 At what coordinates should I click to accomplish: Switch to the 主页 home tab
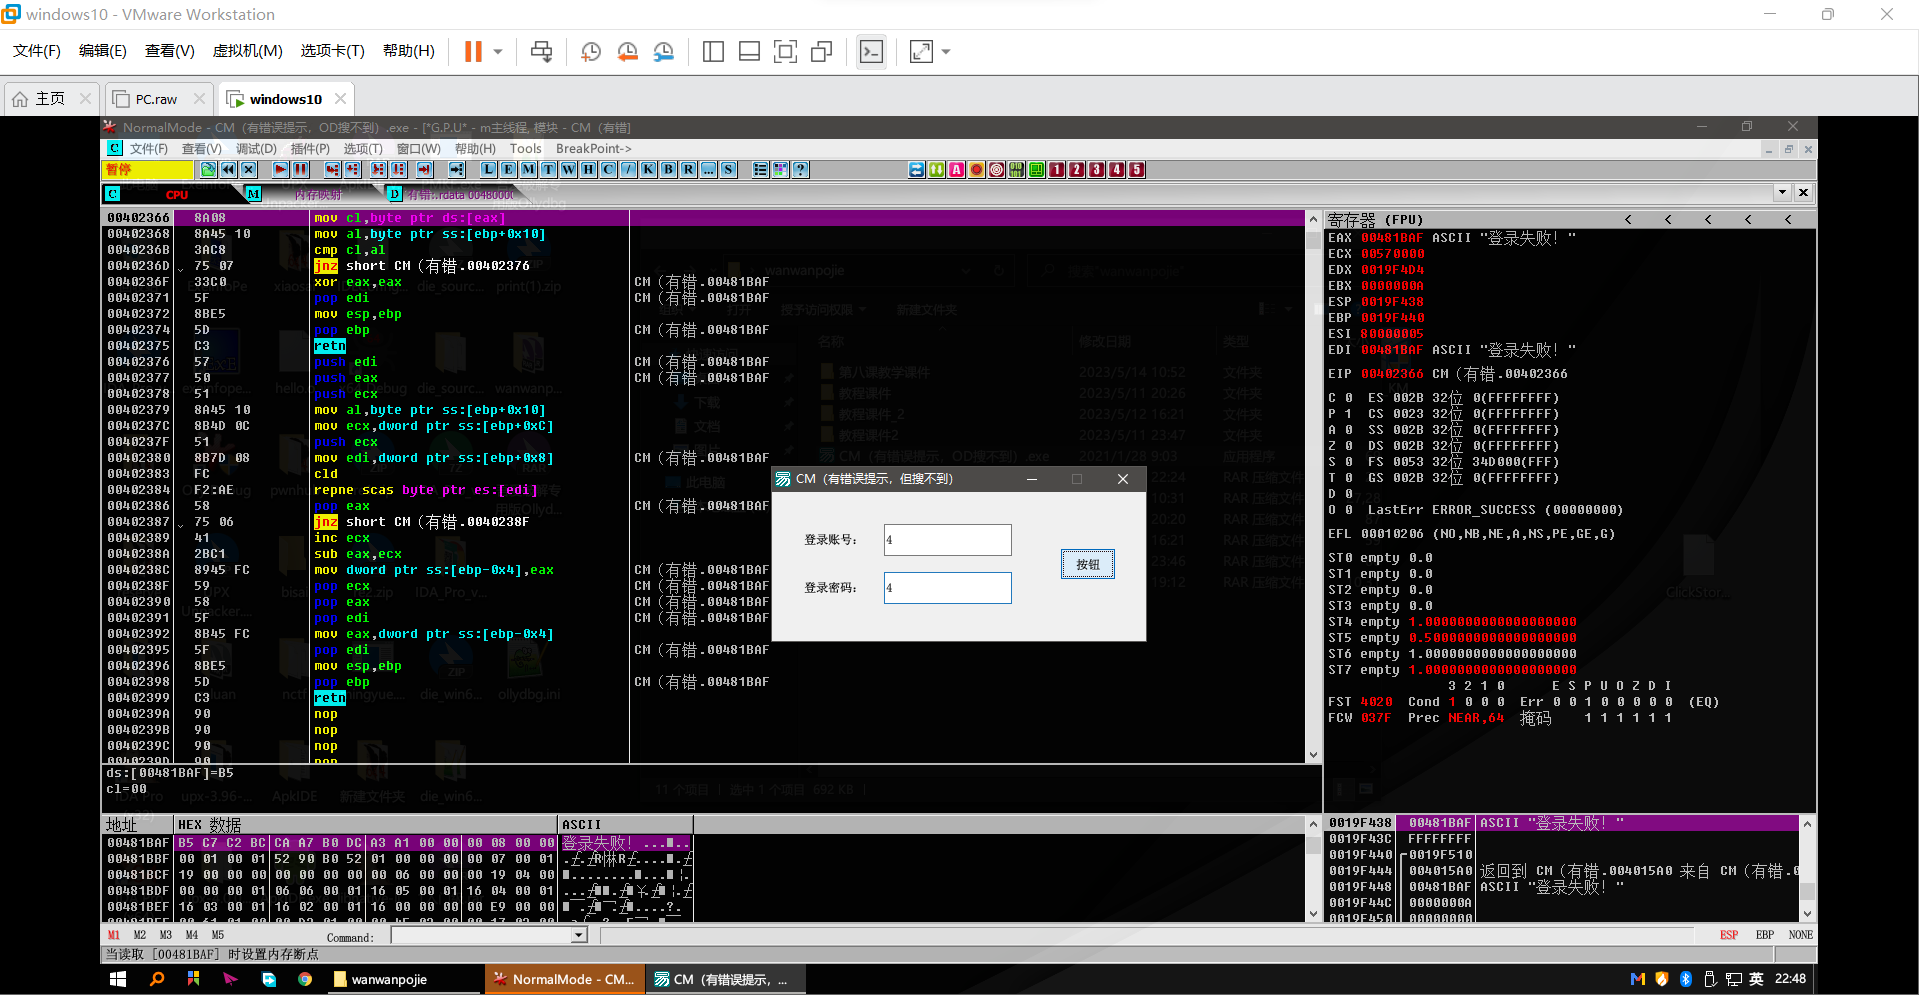(x=50, y=99)
